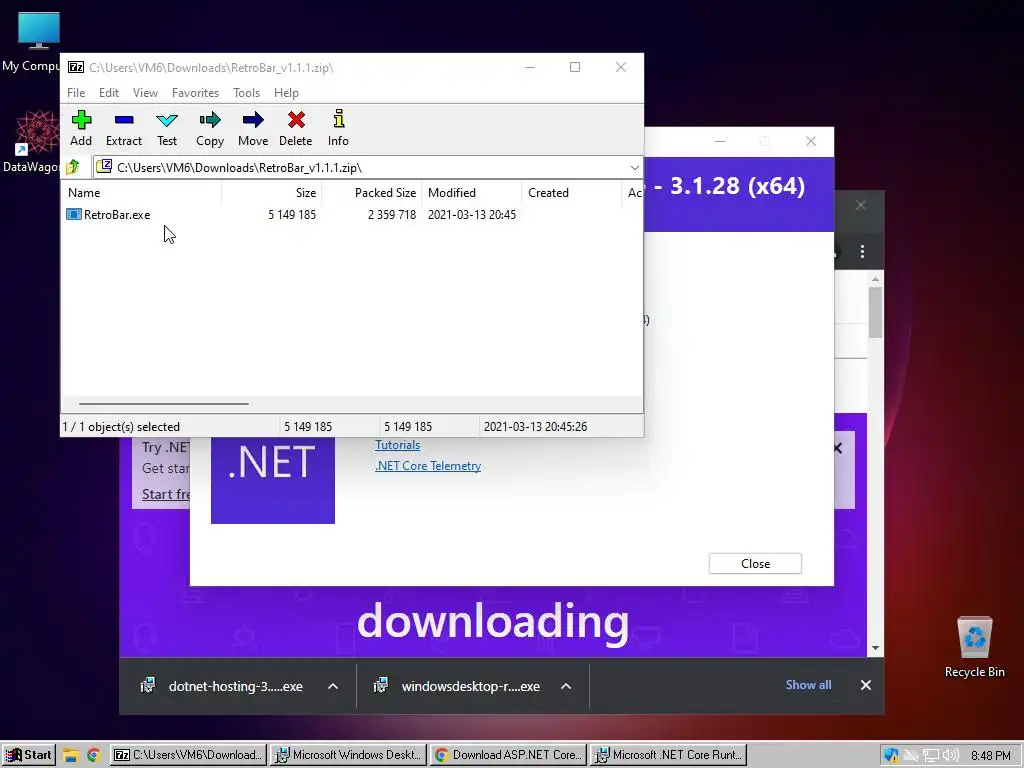
Task: Click the network tray icon
Action: [931, 756]
